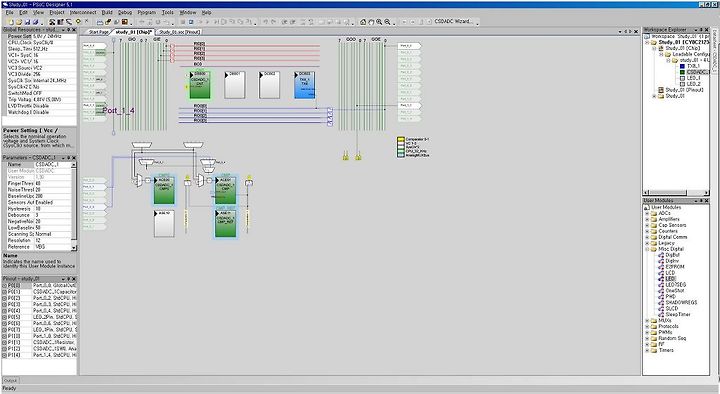Expand the PWMs folder

pyautogui.click(x=647, y=332)
